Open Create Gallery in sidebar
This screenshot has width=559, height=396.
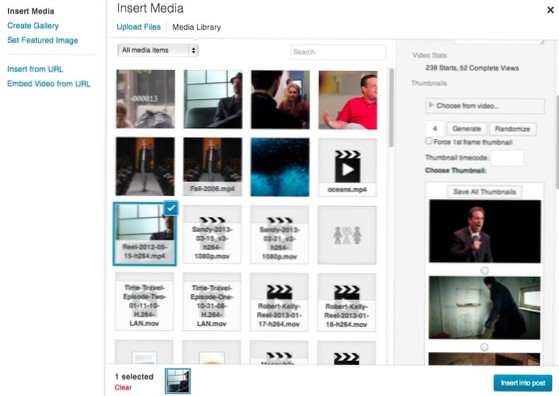click(x=33, y=26)
